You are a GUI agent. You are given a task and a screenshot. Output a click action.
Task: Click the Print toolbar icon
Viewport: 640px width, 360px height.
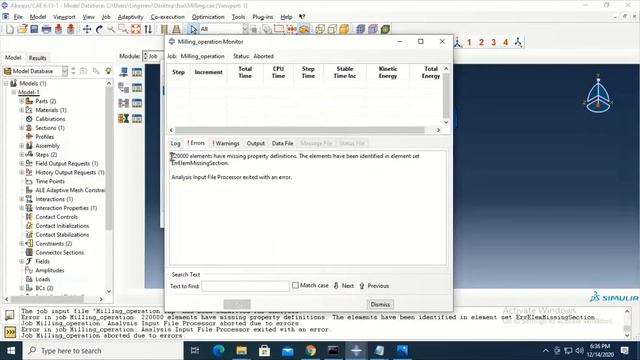click(46, 29)
